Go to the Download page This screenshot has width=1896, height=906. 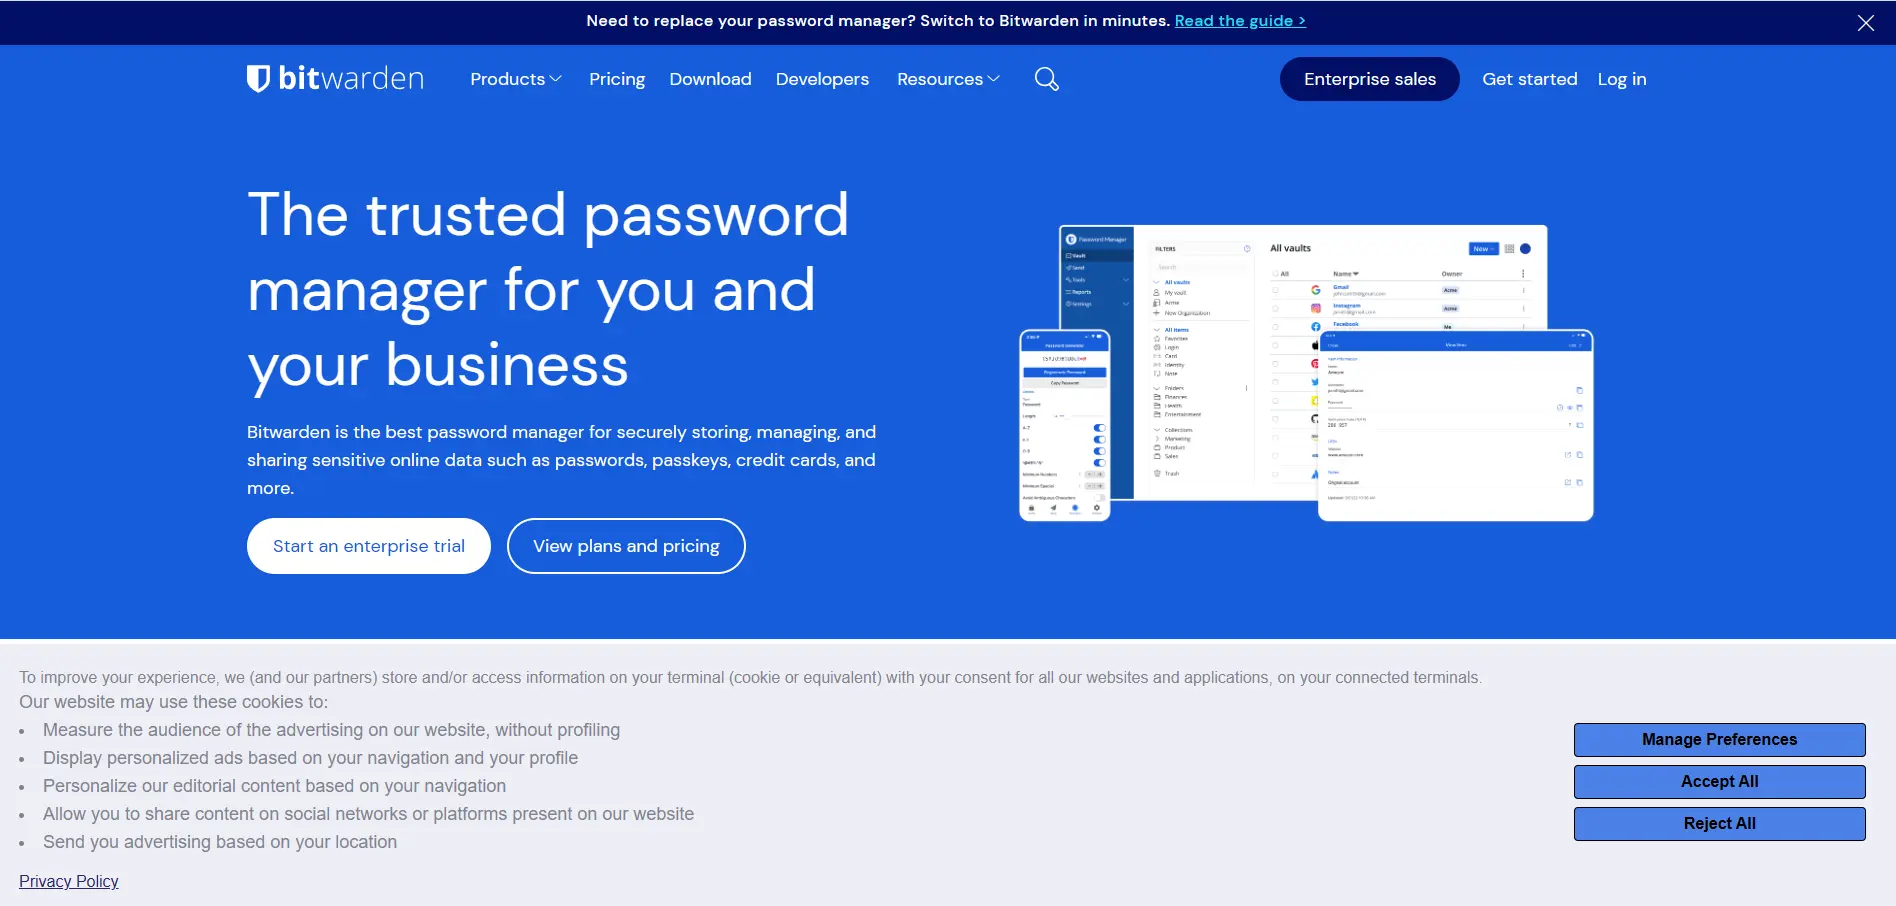(710, 79)
